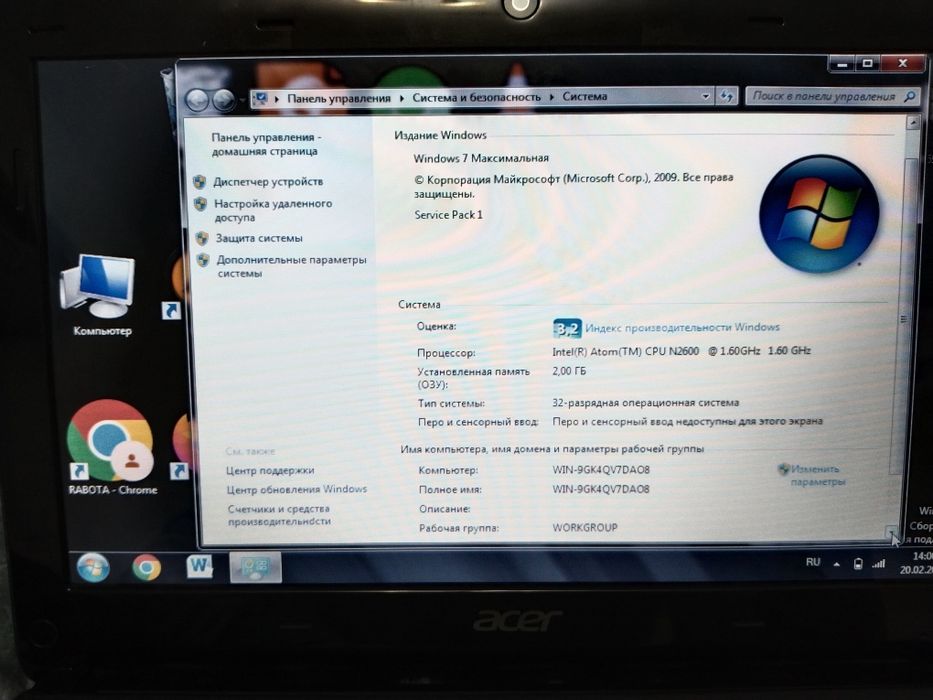Click shield icon beside Диспетчер устройств
This screenshot has height=700, width=933.
point(200,182)
